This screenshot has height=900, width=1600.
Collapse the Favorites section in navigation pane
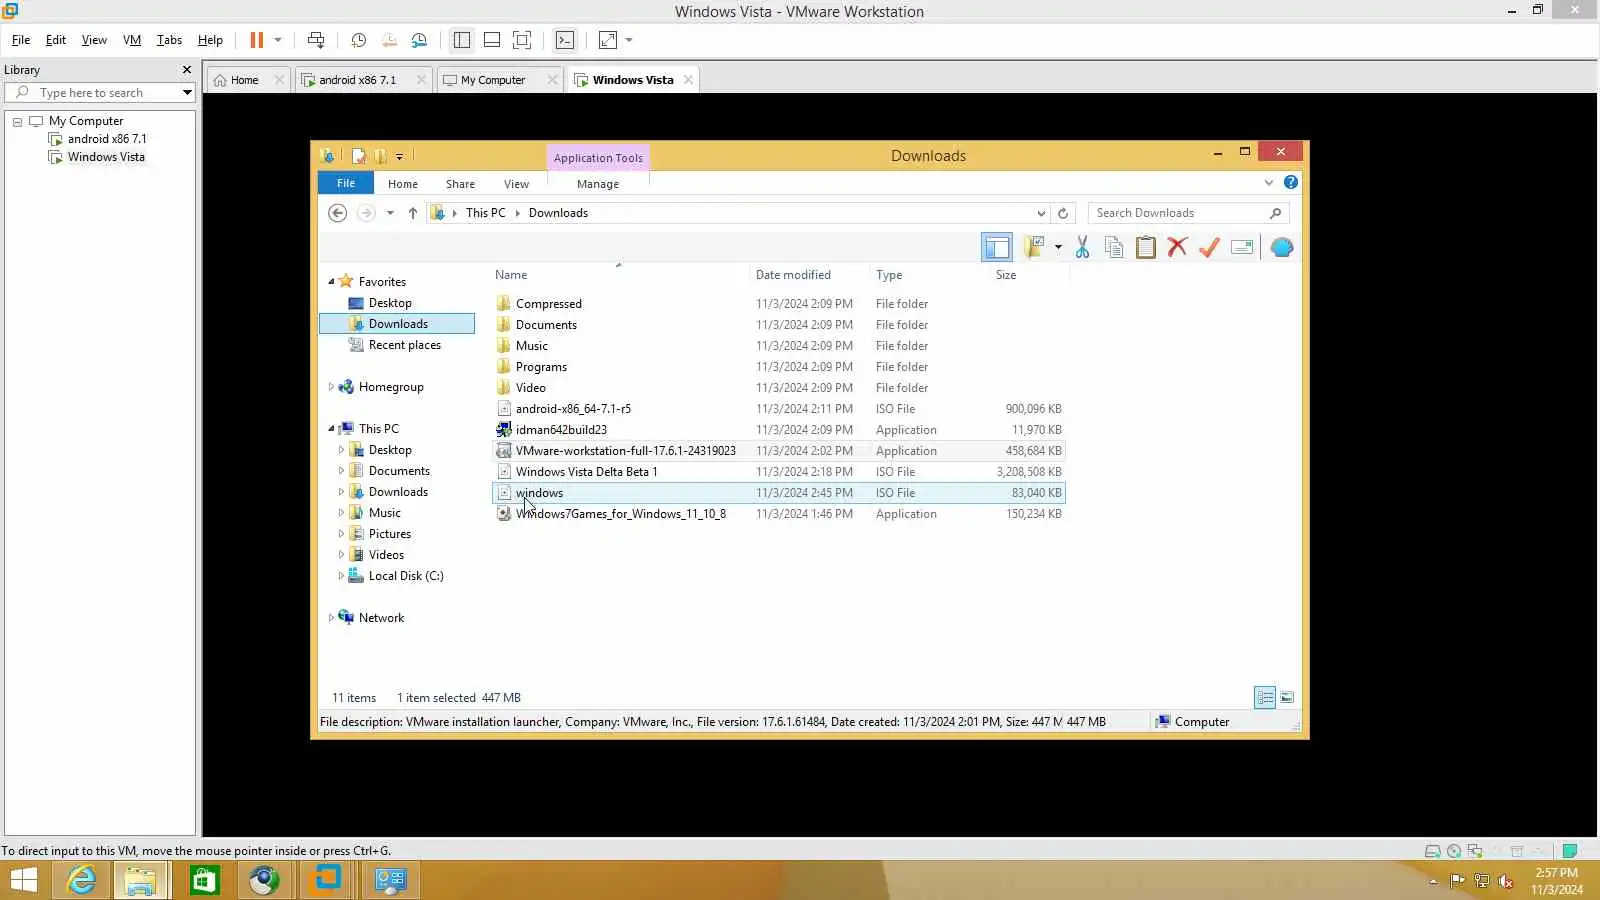pos(331,282)
